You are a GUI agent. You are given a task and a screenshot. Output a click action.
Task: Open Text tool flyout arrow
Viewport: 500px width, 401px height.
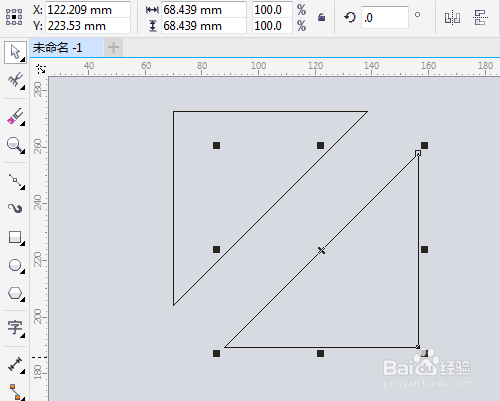tap(23, 336)
